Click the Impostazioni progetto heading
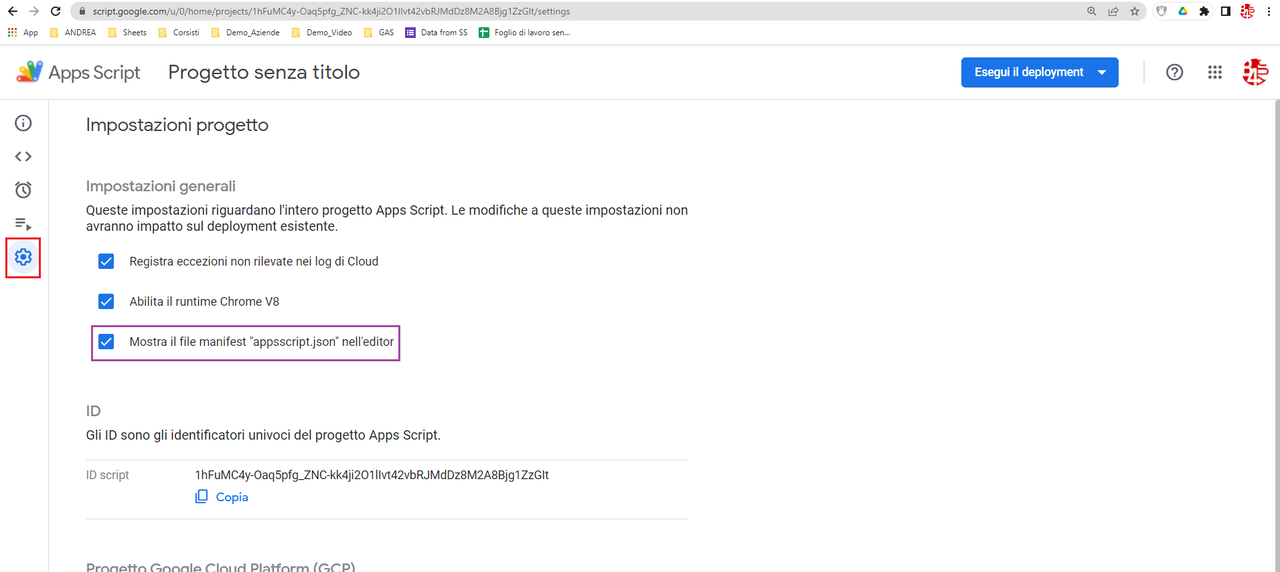 click(x=177, y=125)
